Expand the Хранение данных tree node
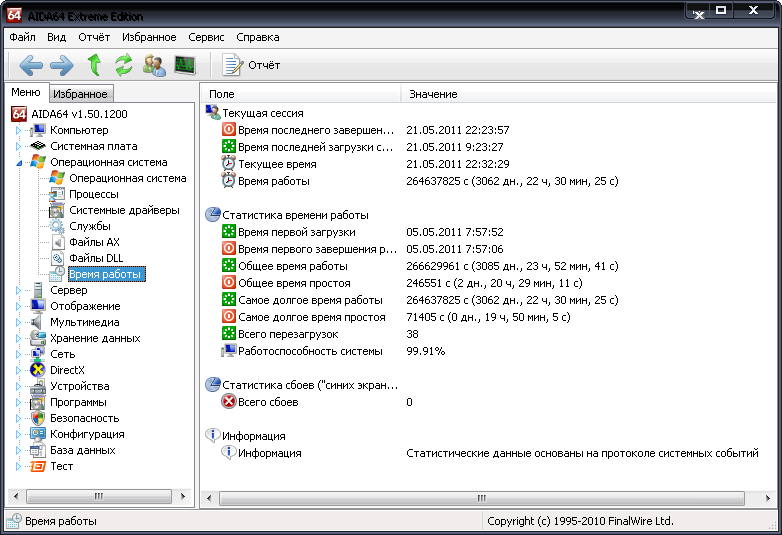The width and height of the screenshot is (782, 535). pyautogui.click(x=18, y=338)
